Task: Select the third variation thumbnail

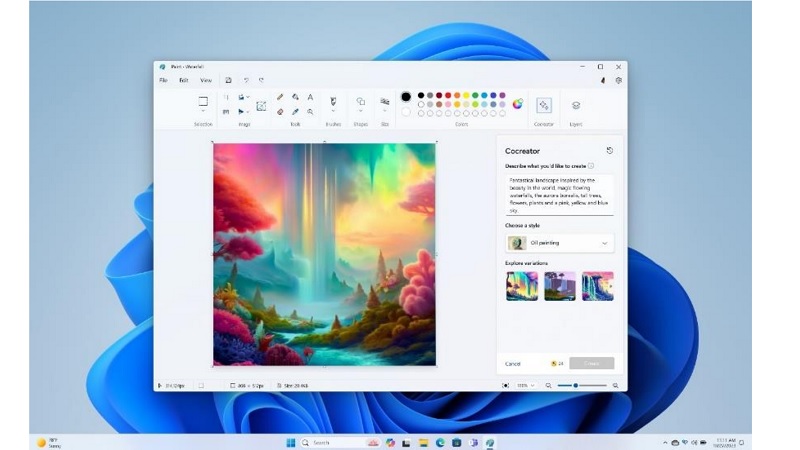Action: coord(597,286)
